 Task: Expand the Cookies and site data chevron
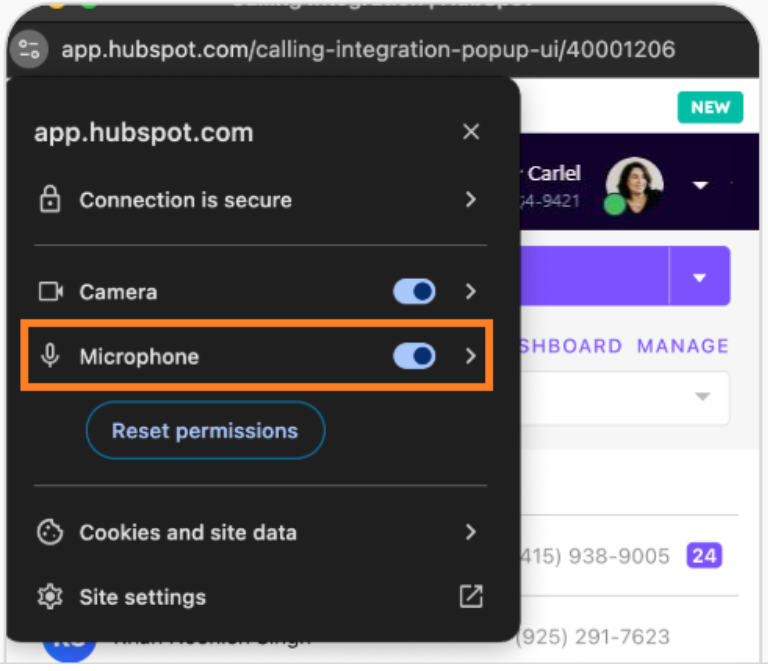[x=471, y=532]
